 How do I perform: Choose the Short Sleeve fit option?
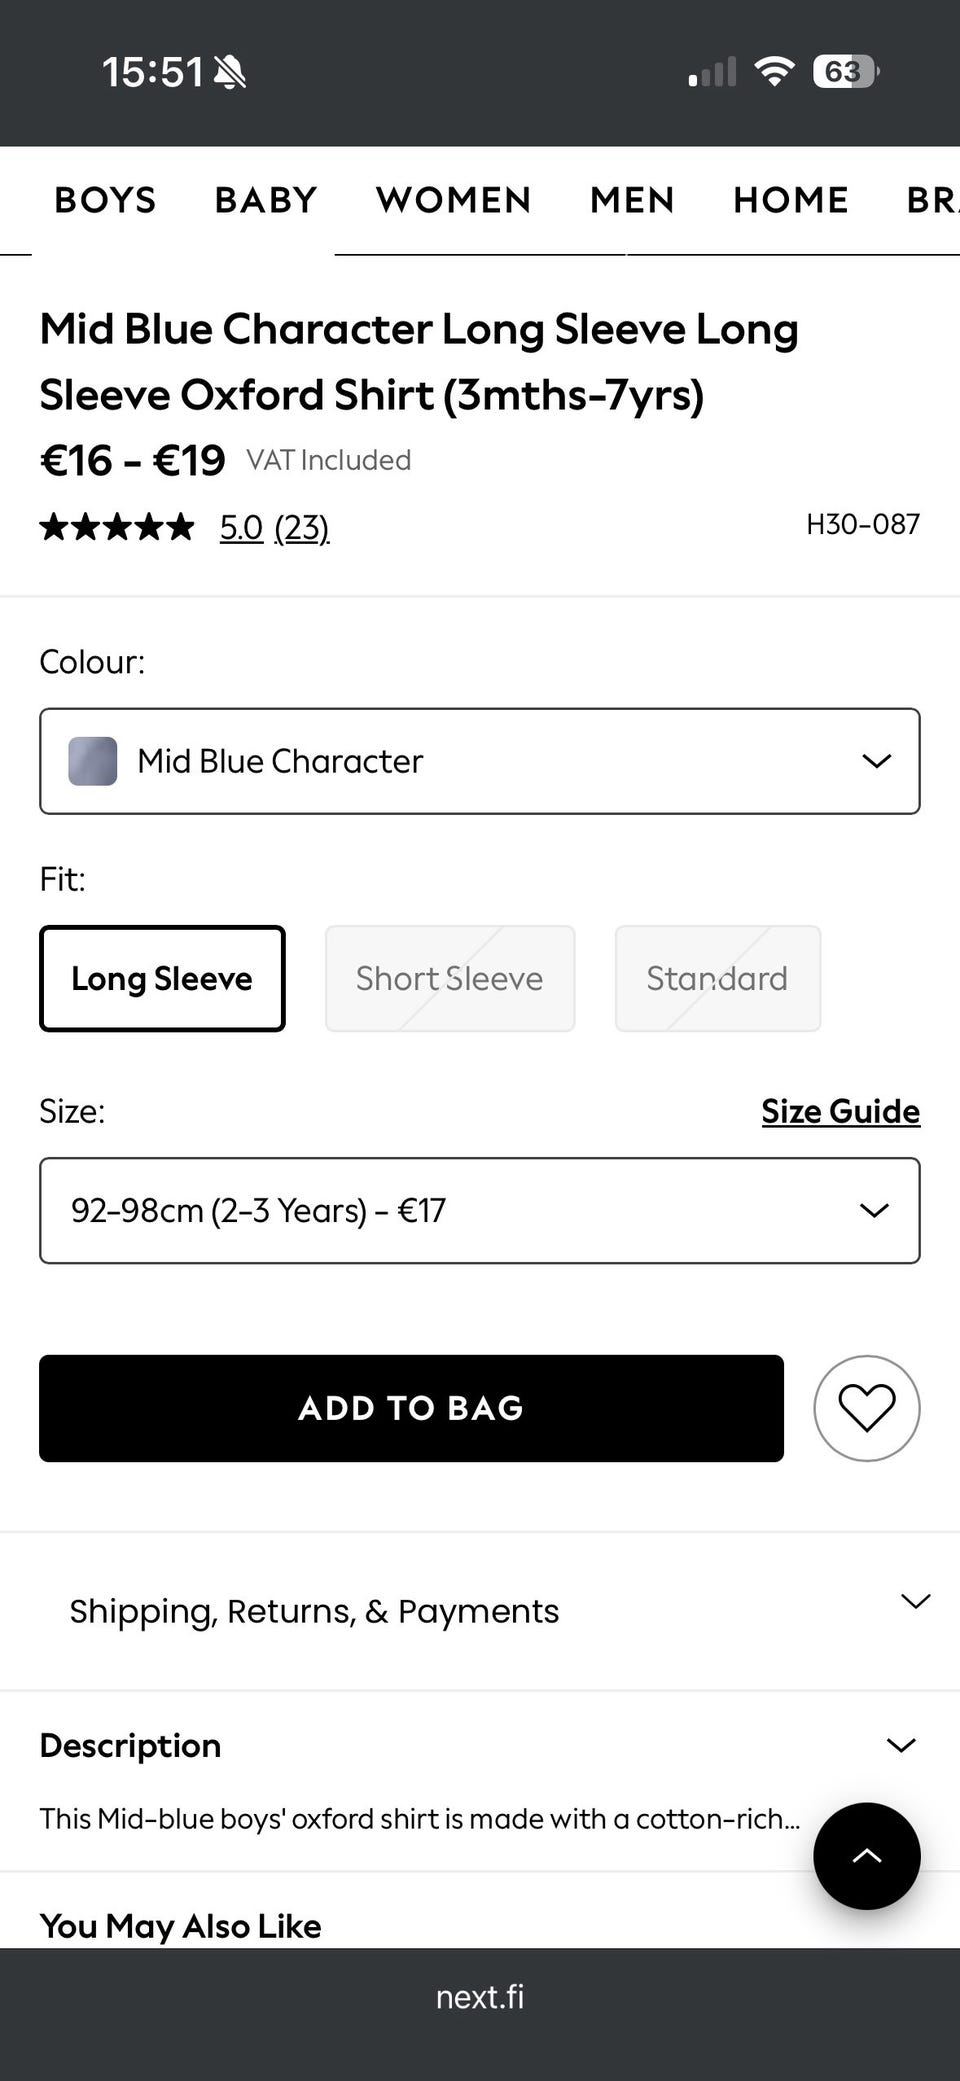pyautogui.click(x=449, y=978)
